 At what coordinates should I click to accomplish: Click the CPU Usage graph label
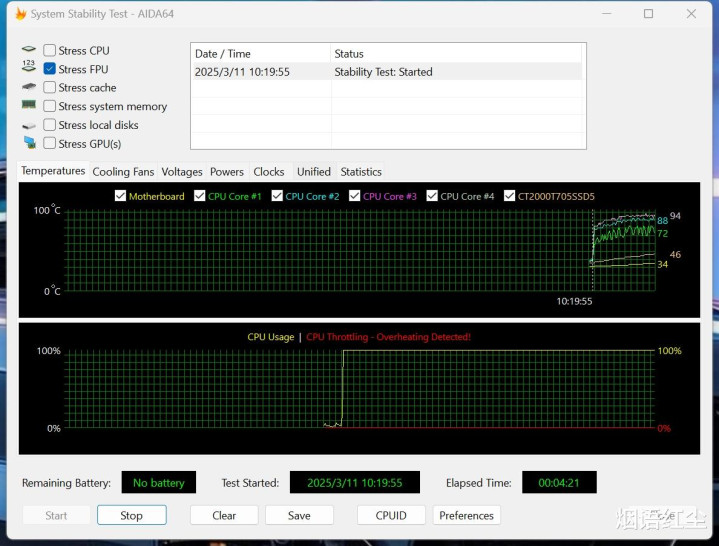point(271,337)
